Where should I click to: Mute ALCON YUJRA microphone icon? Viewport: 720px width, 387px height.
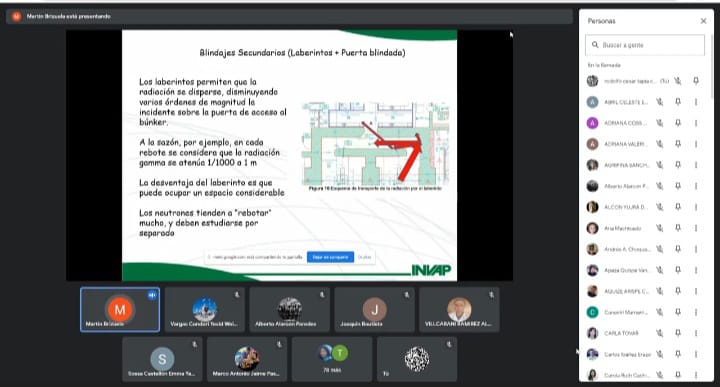(x=659, y=207)
